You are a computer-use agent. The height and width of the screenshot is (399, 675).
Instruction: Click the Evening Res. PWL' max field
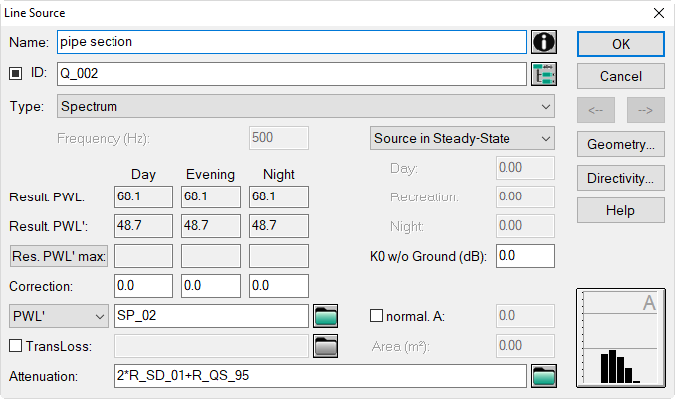pos(211,256)
